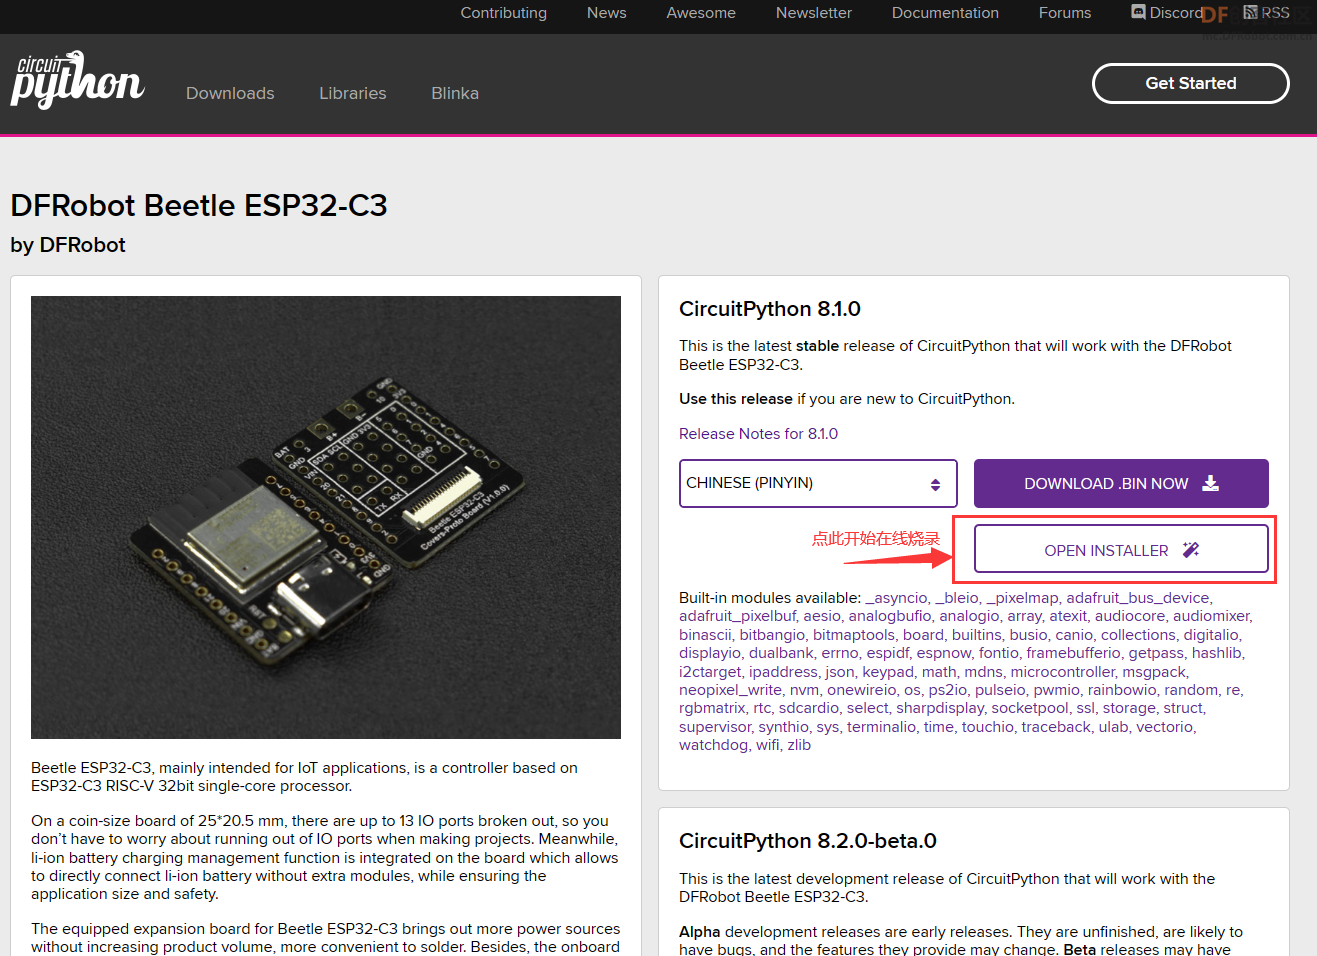
Task: Switch to the Libraries section
Action: pos(352,93)
